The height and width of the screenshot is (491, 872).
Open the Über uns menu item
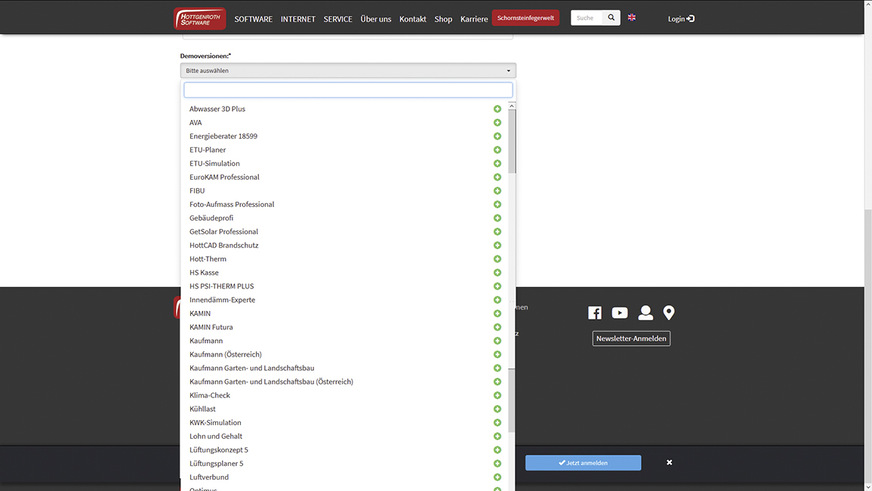376,19
